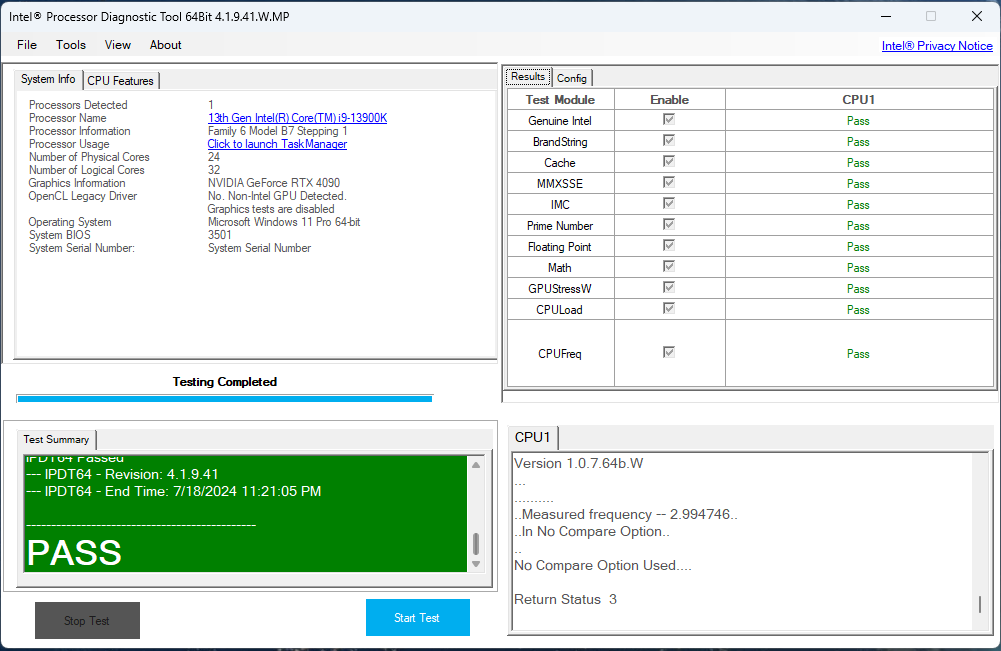
Task: Click the Version 1.0.7.64b.W line
Action: (x=578, y=463)
